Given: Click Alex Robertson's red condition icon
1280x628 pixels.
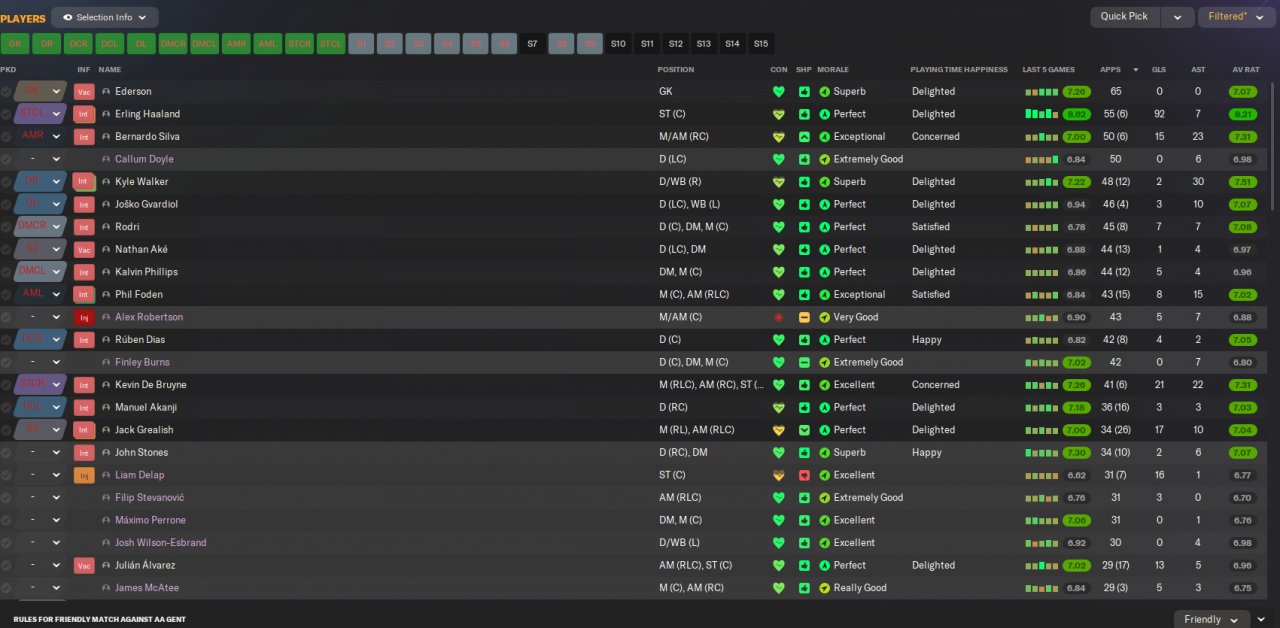Looking at the screenshot, I should (x=779, y=317).
